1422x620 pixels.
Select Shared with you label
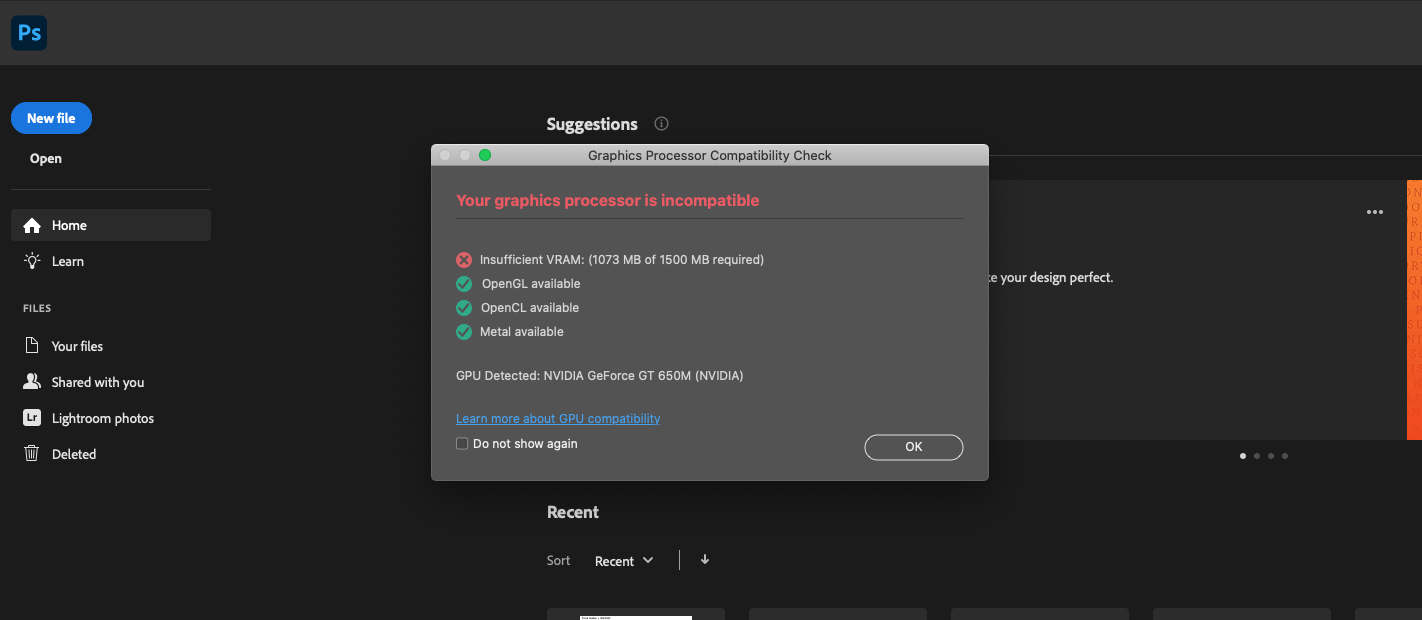[x=98, y=382]
